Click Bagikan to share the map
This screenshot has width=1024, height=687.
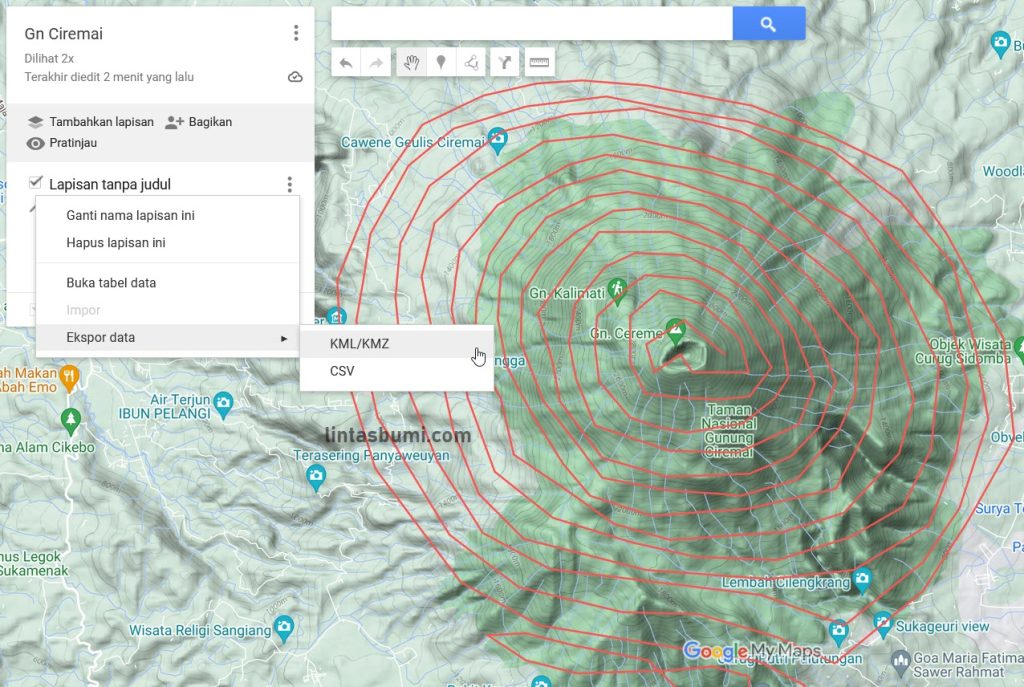[x=210, y=122]
